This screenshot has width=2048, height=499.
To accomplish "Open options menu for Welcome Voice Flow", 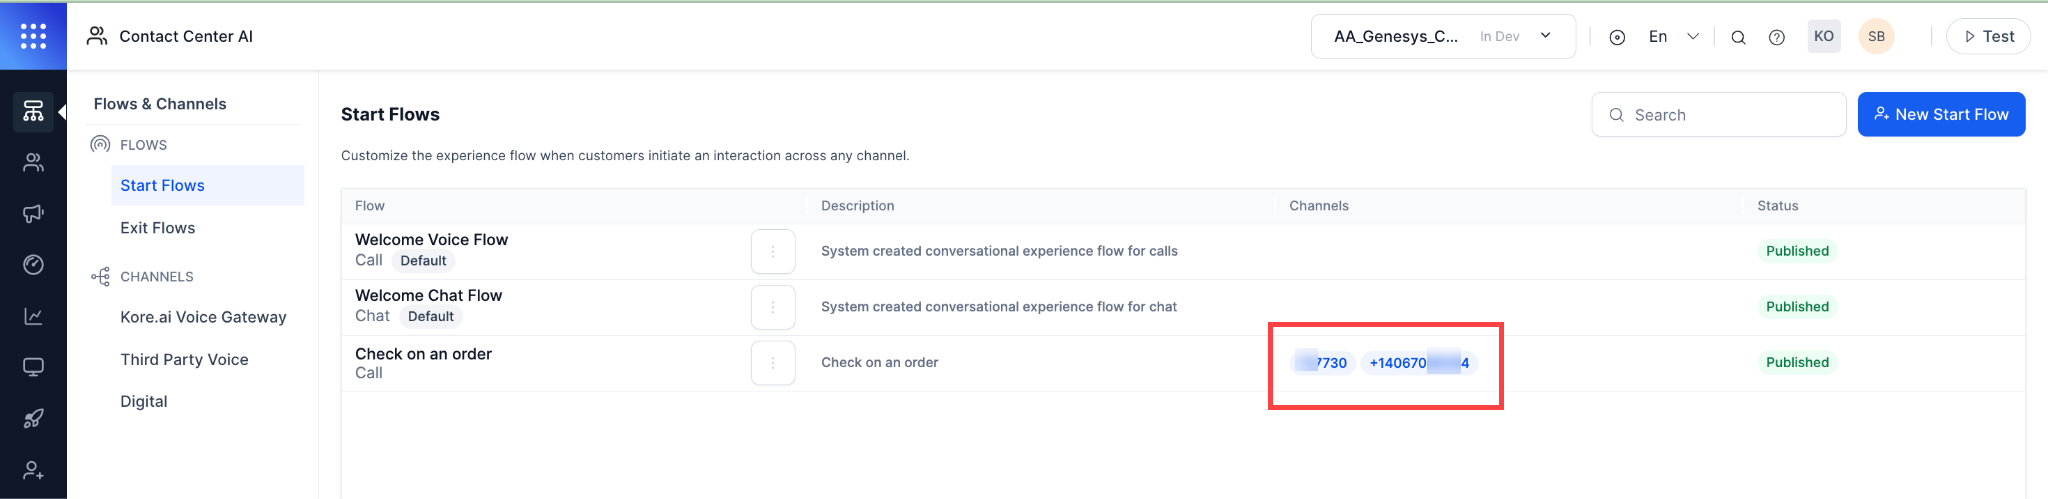I will pos(772,251).
